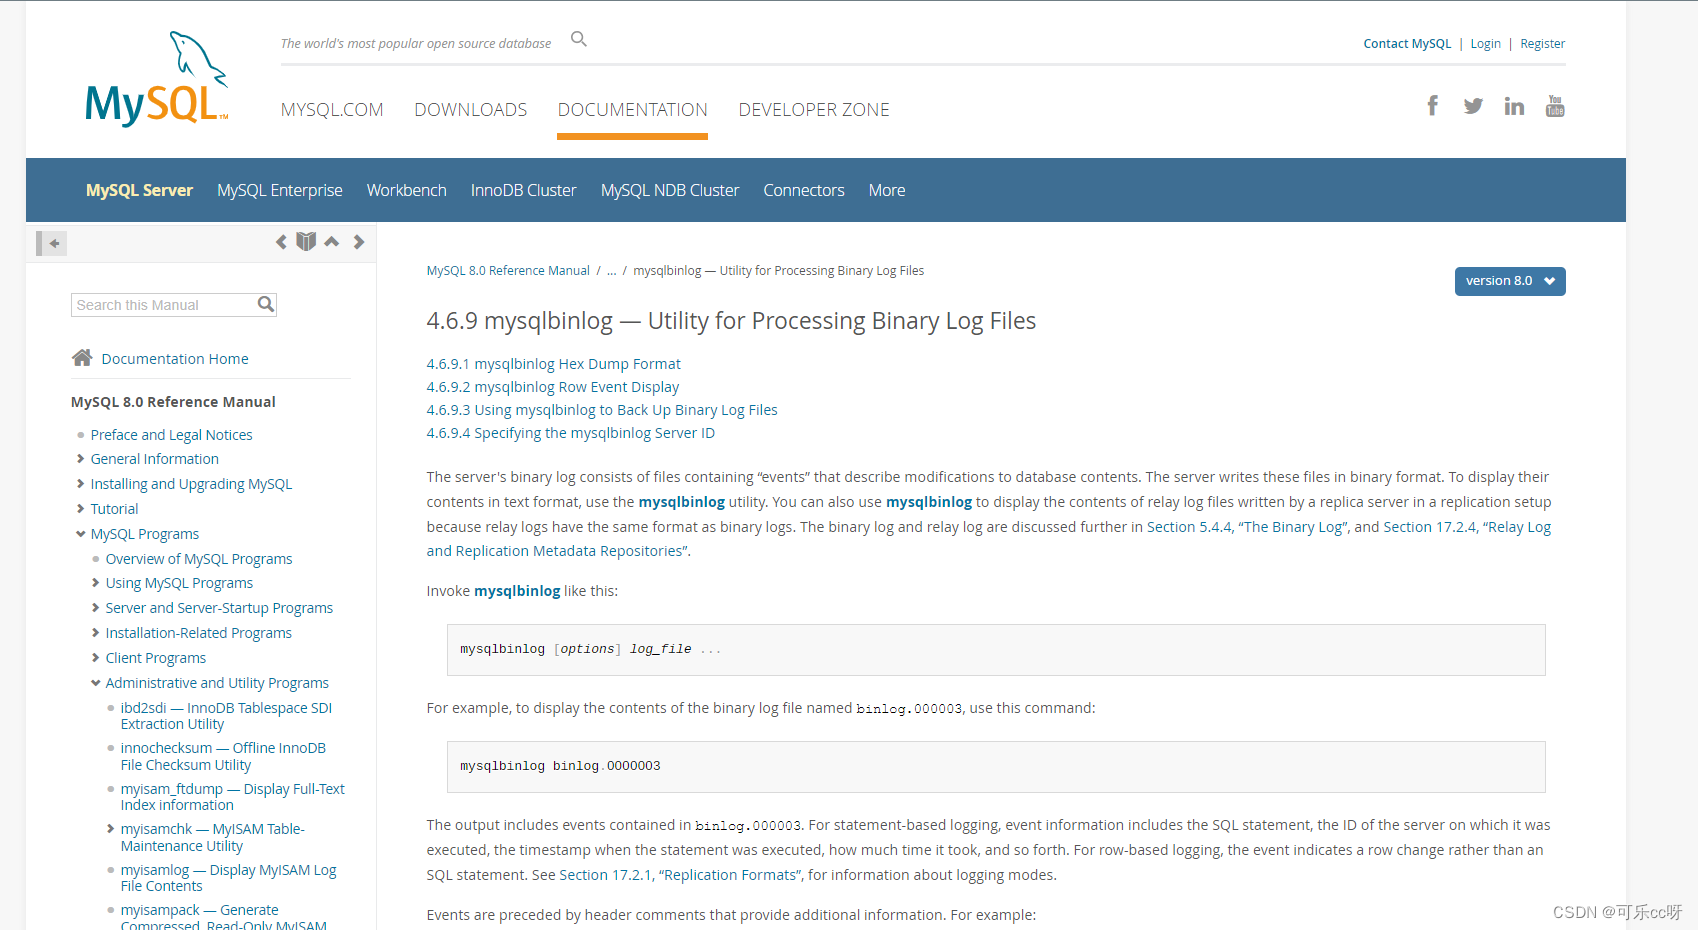Open the MYSQL.COM top tab
The width and height of the screenshot is (1698, 930).
point(332,110)
